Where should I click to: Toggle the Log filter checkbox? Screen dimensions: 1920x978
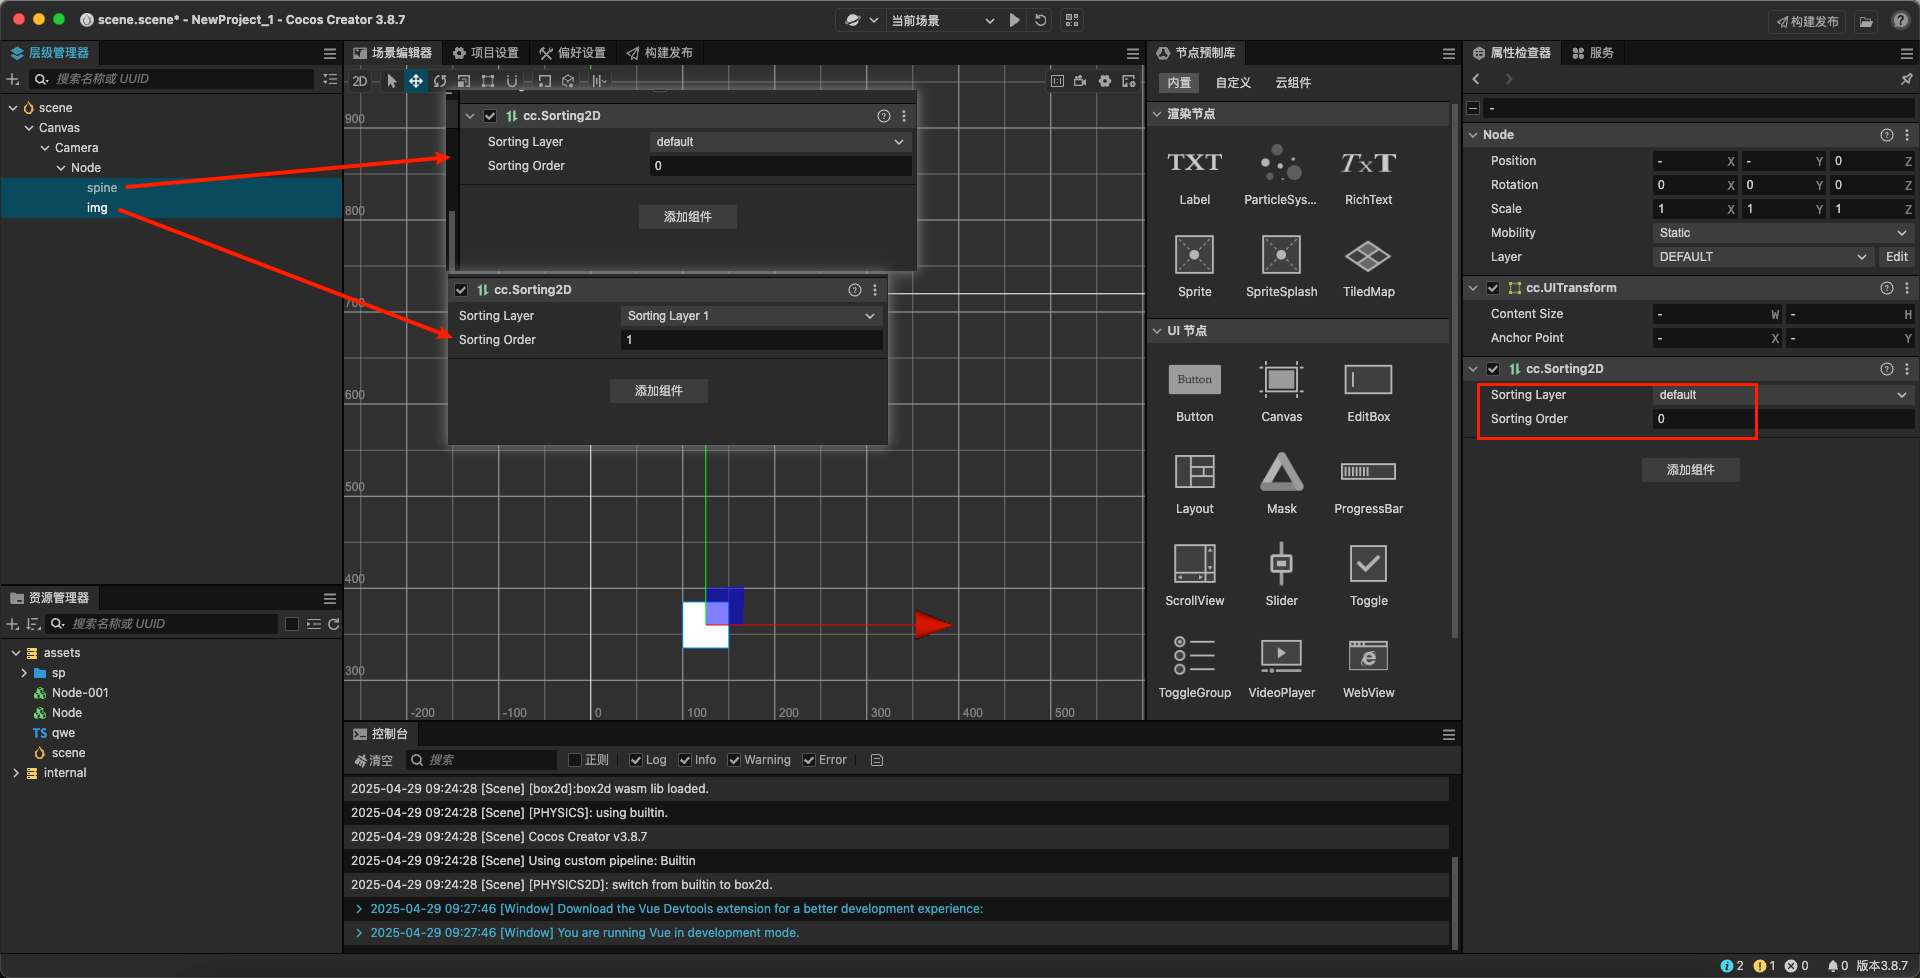[x=636, y=760]
